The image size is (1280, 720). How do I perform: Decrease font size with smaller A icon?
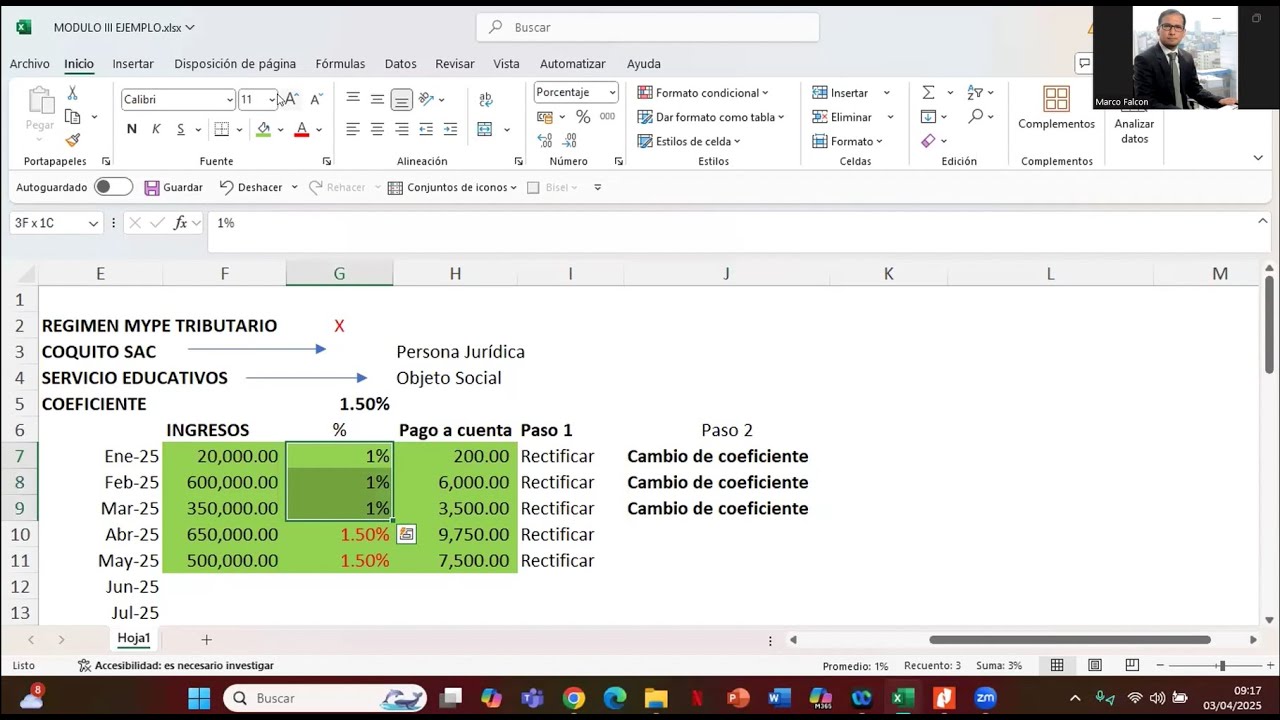(x=315, y=99)
